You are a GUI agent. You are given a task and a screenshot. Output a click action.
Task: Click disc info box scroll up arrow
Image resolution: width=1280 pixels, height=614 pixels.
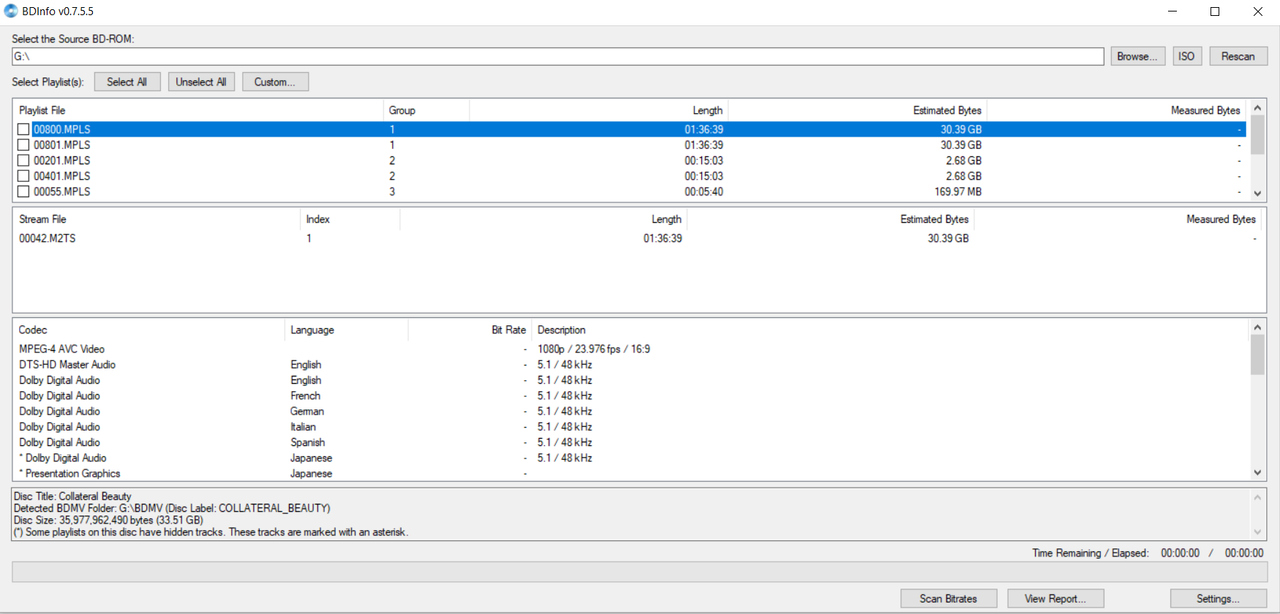(1258, 495)
